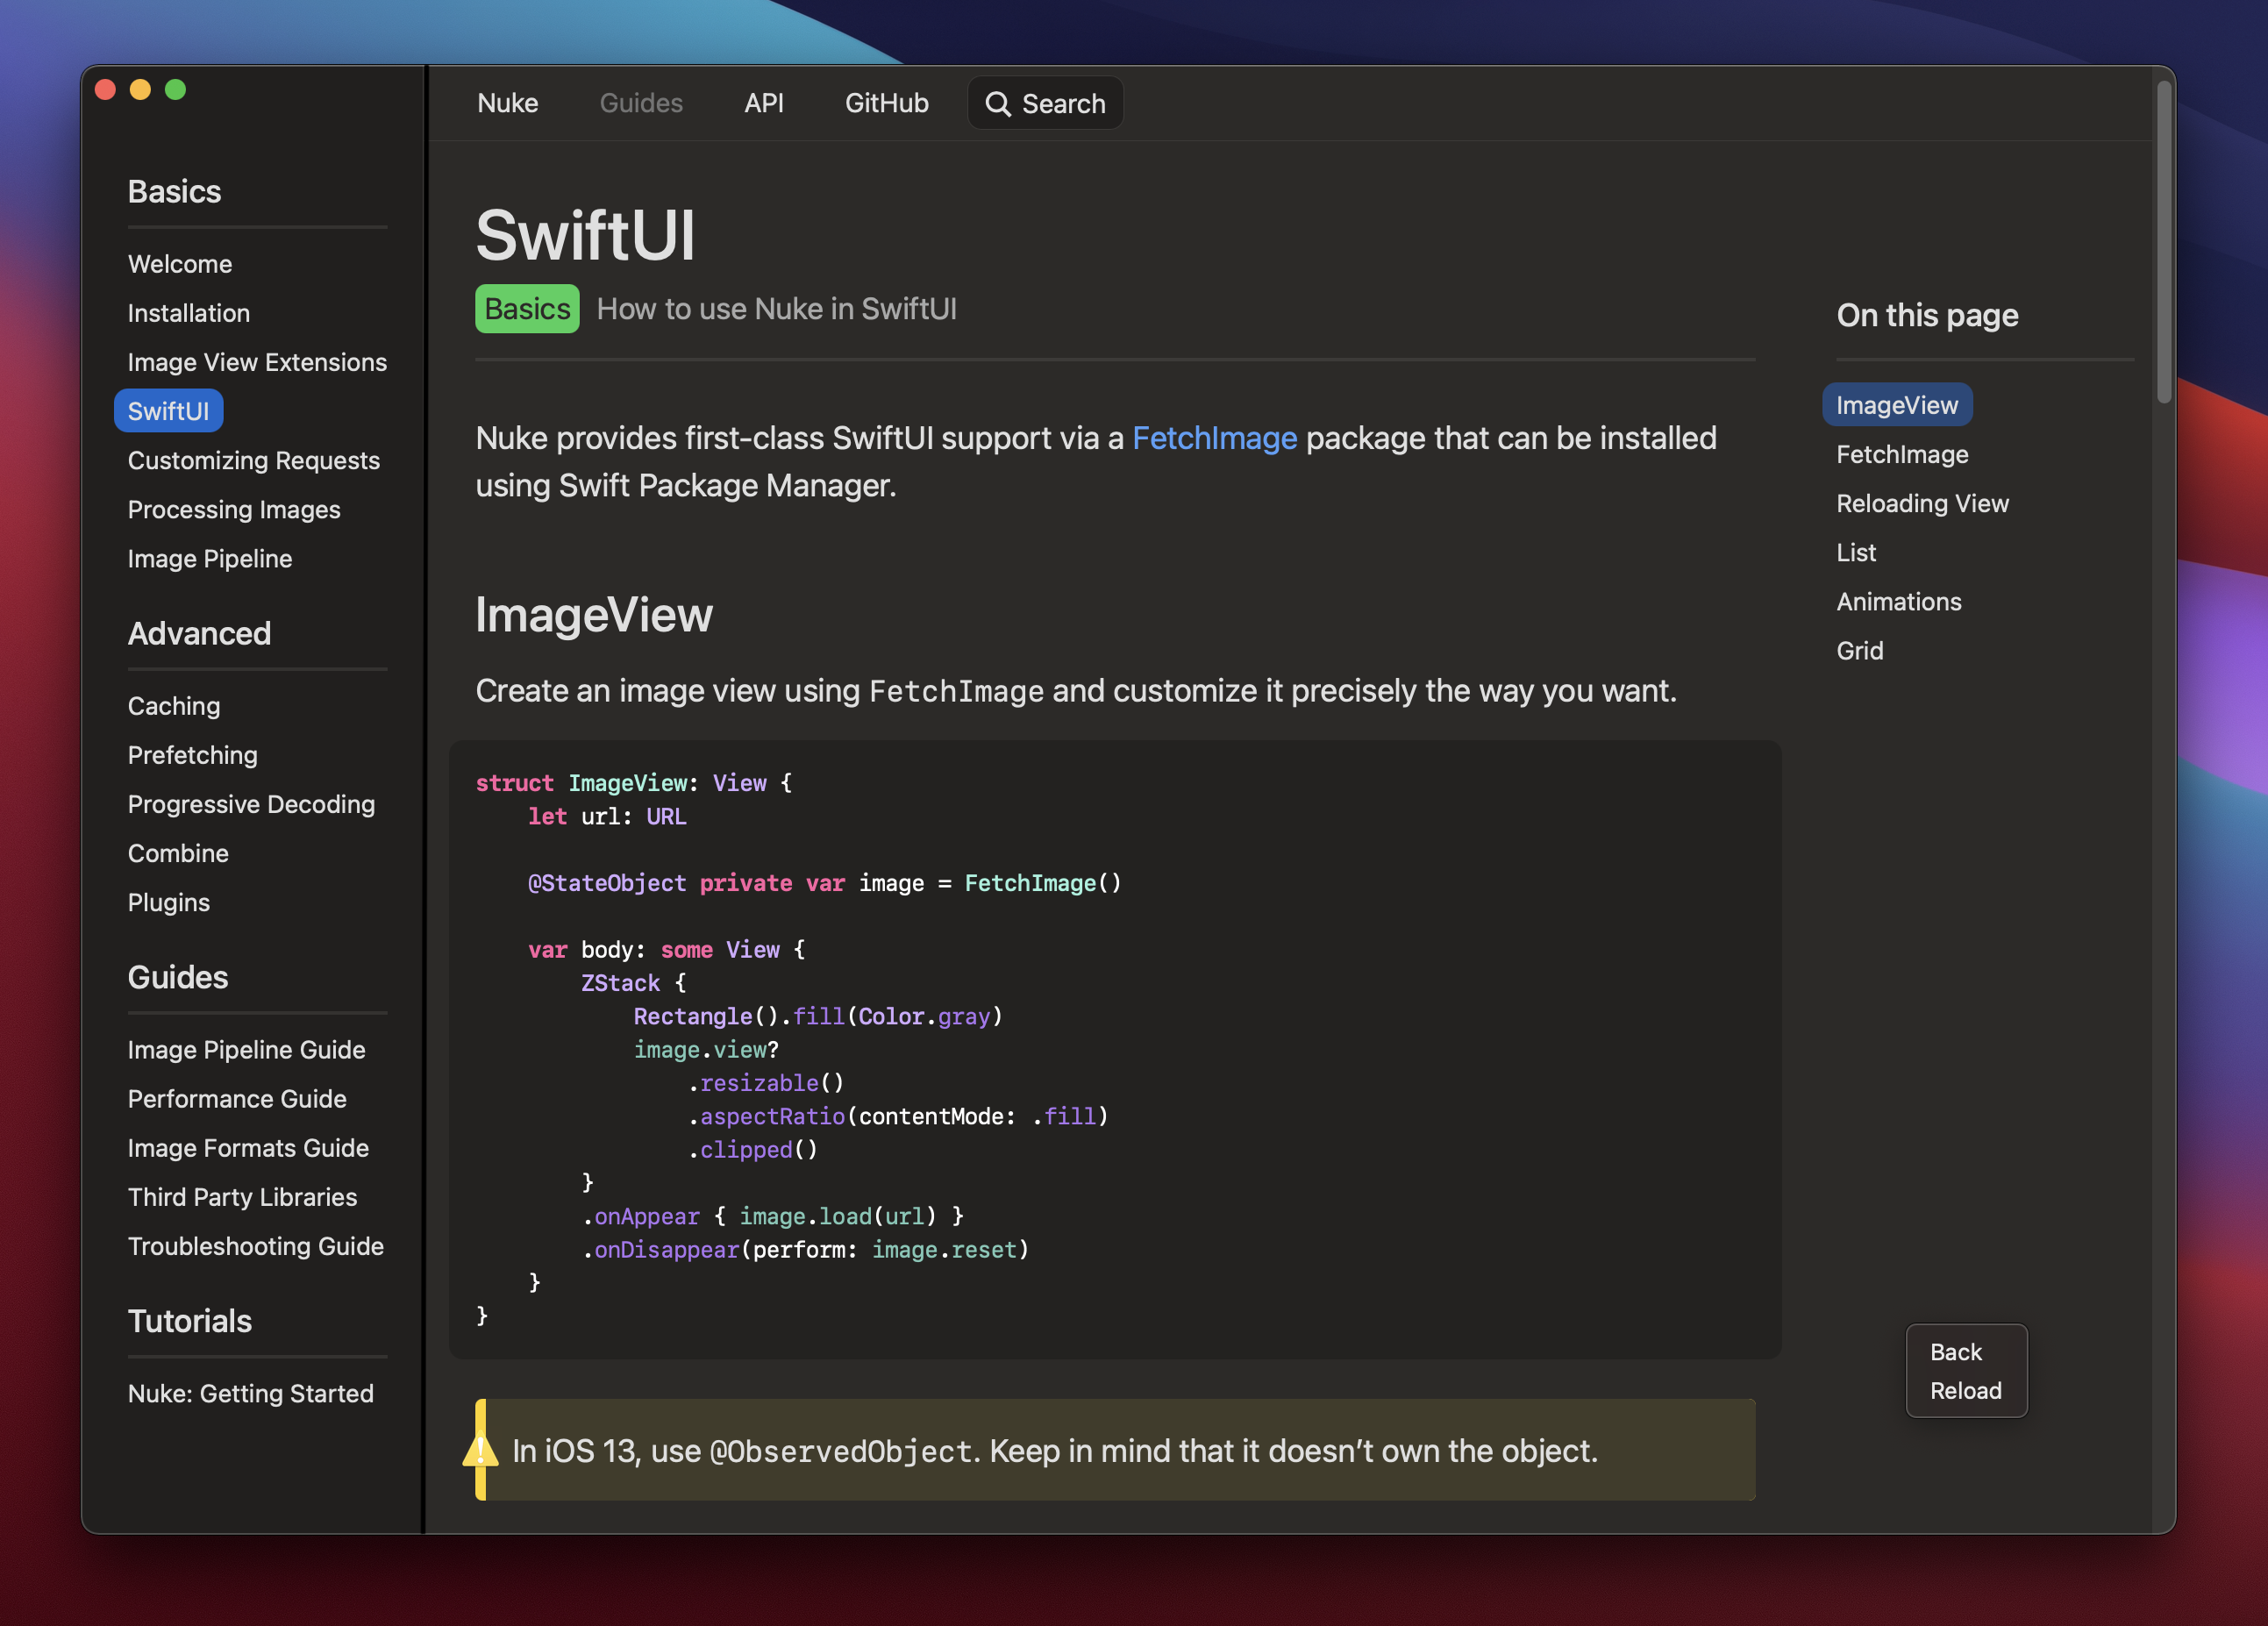Open the Guides nav item
The image size is (2268, 1626).
(x=641, y=103)
